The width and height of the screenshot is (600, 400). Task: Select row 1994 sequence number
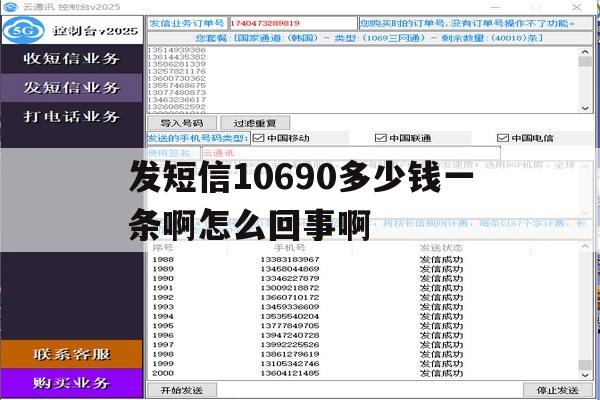[163, 316]
